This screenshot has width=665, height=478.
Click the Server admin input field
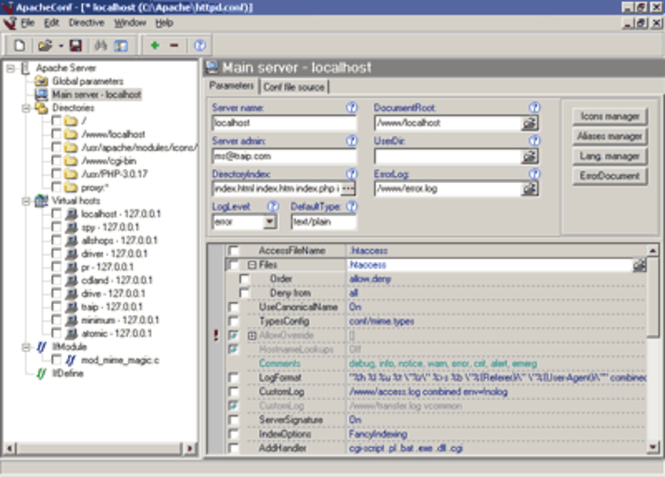(284, 156)
